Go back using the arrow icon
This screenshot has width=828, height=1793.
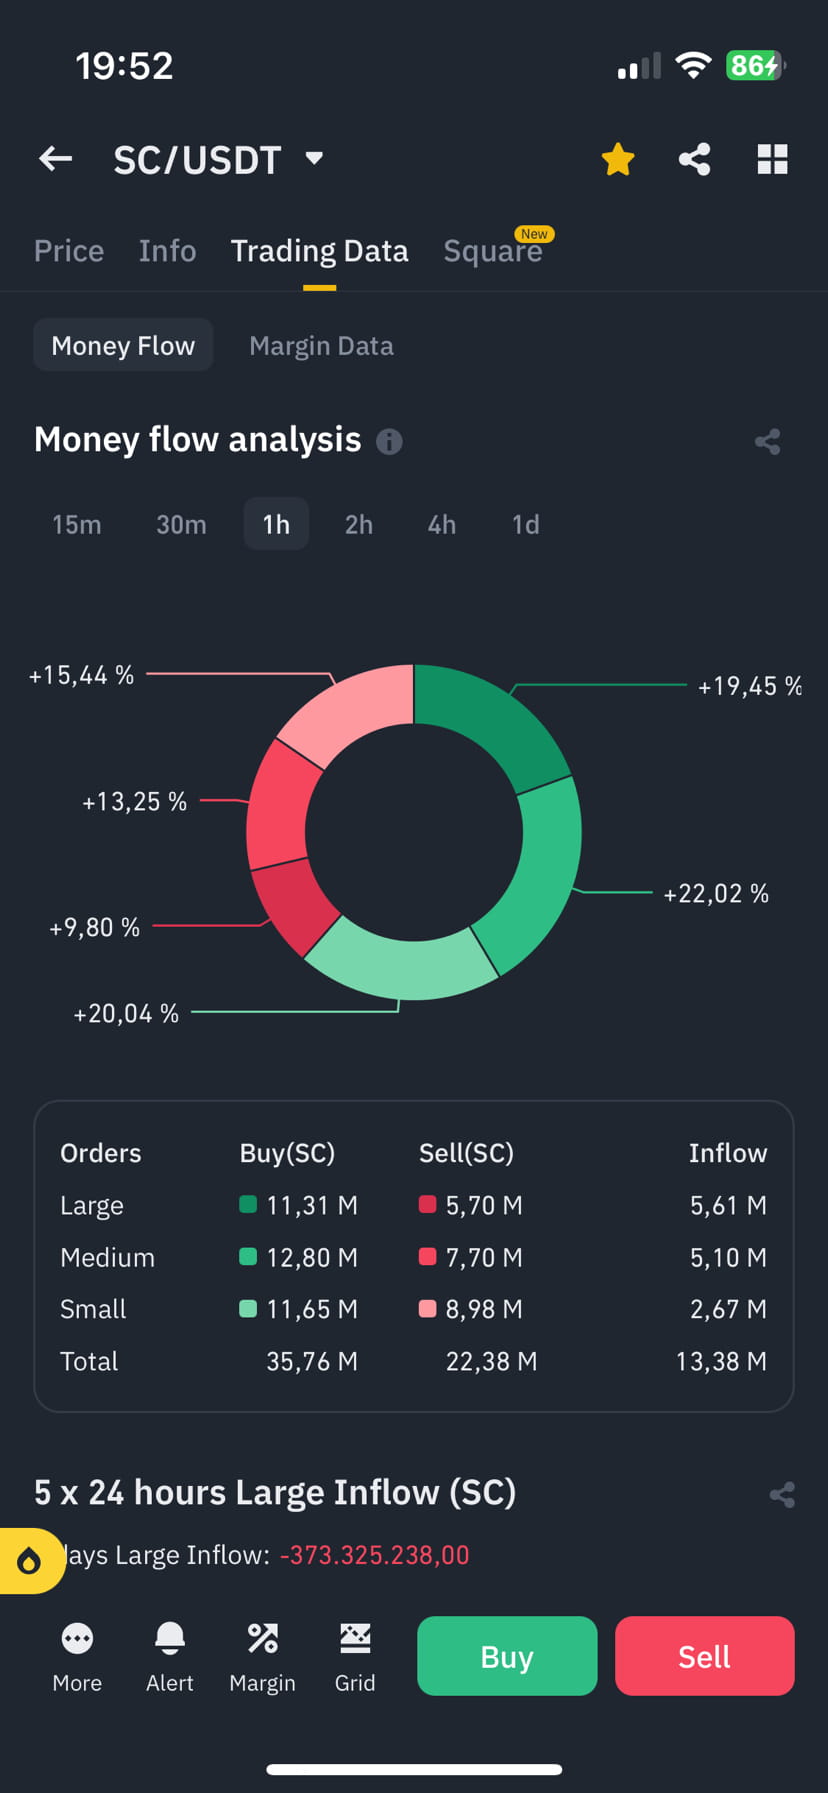coord(55,159)
